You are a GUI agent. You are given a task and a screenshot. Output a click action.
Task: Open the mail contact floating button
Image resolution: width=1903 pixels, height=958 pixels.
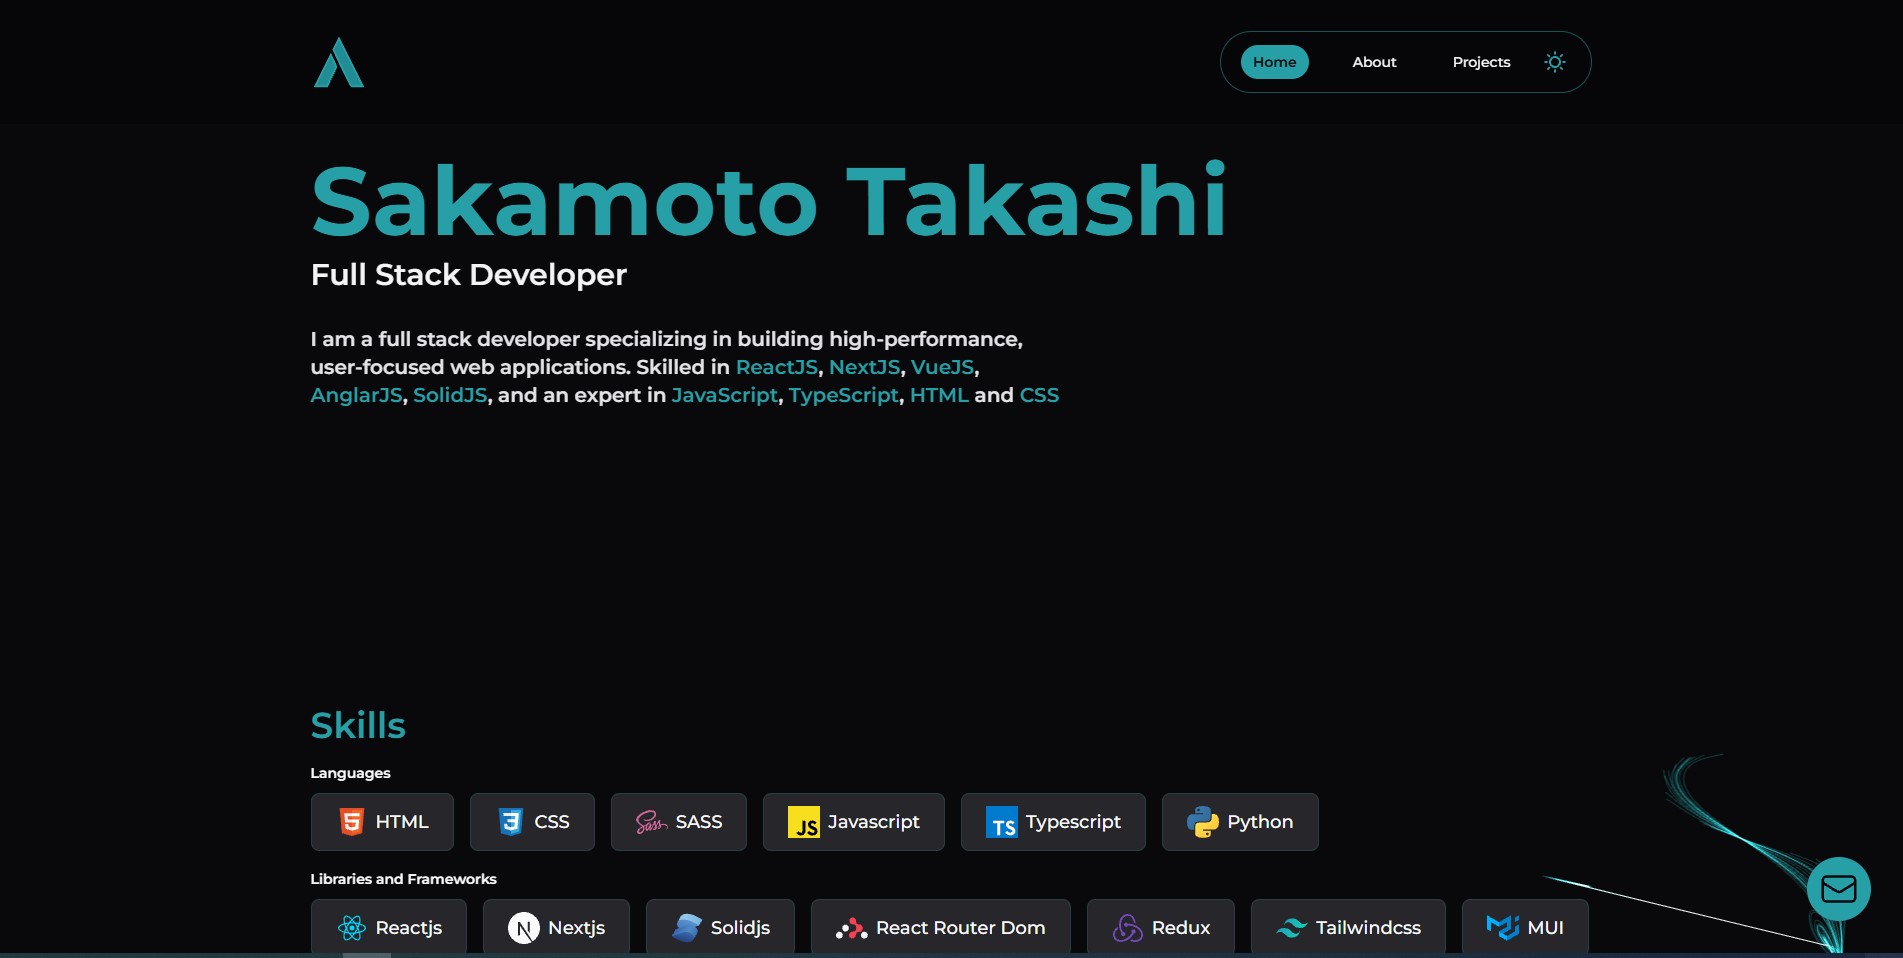click(1838, 889)
